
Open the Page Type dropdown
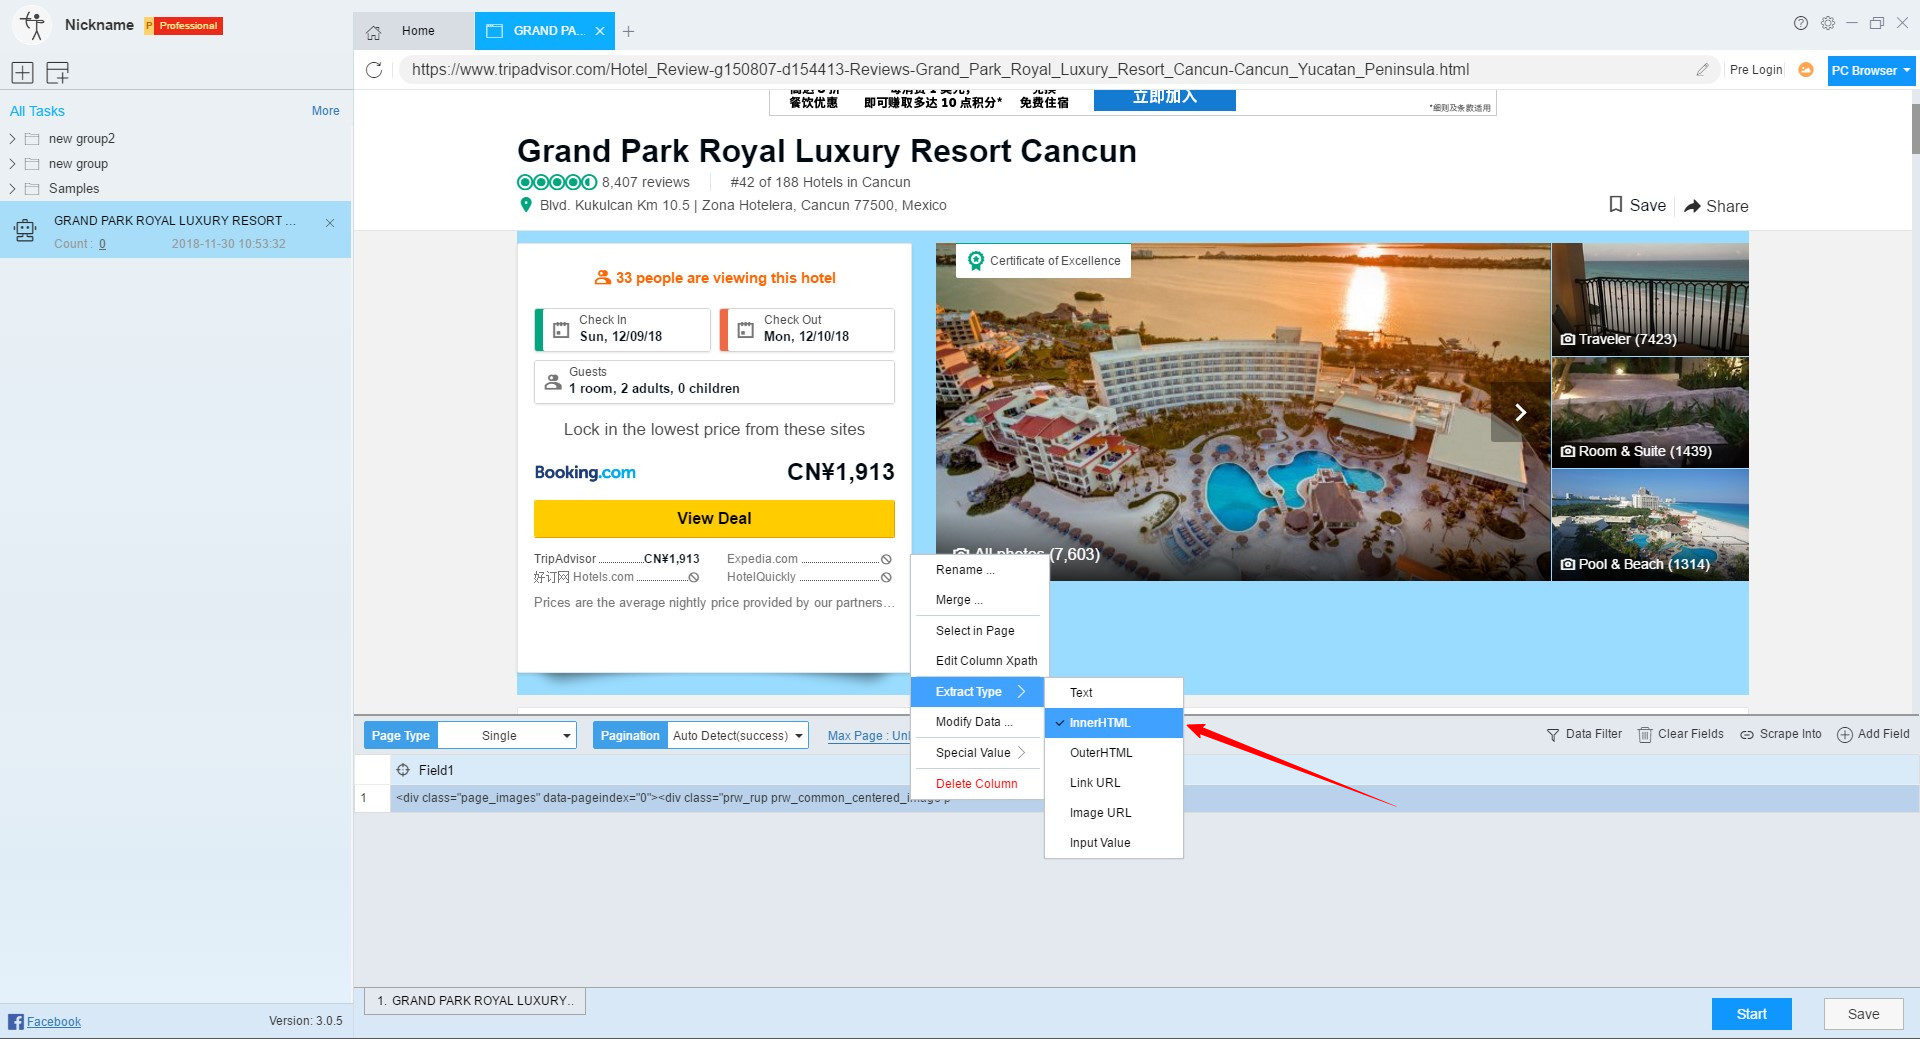coord(507,736)
